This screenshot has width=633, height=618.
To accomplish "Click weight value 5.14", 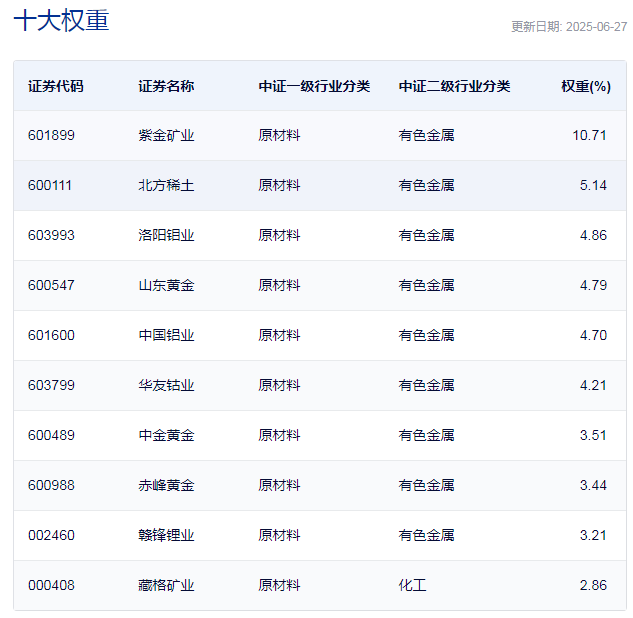I will [593, 185].
